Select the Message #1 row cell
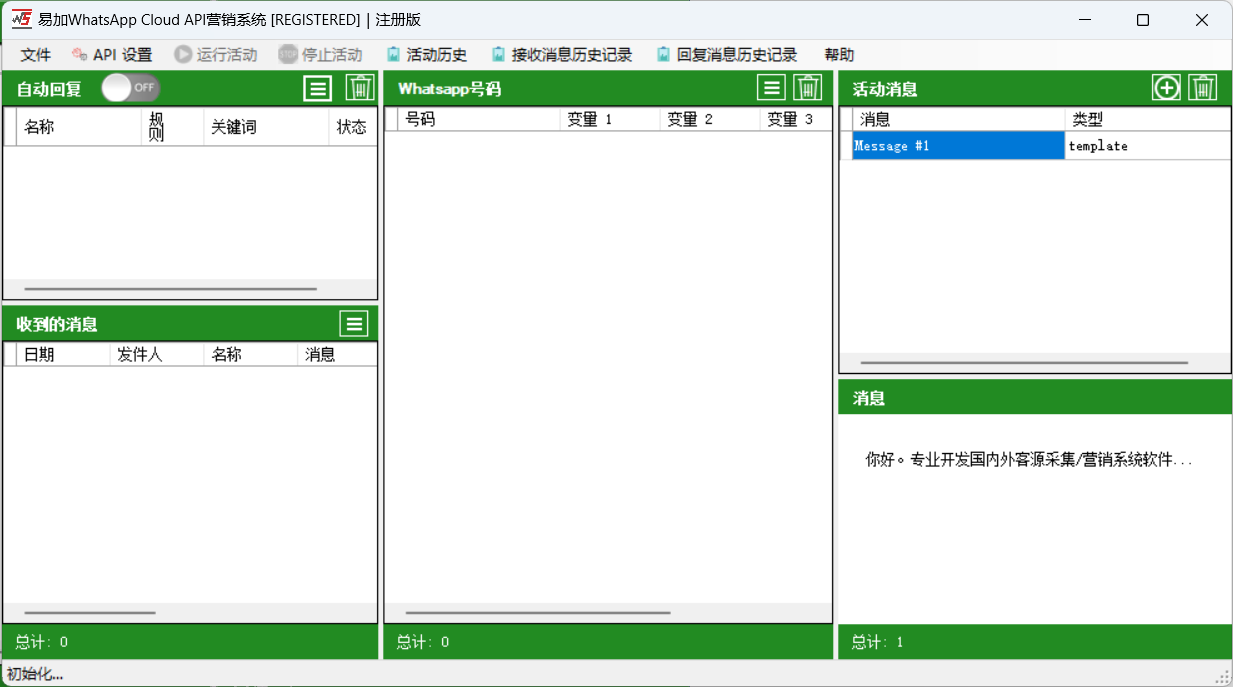This screenshot has width=1233, height=687. 959,146
